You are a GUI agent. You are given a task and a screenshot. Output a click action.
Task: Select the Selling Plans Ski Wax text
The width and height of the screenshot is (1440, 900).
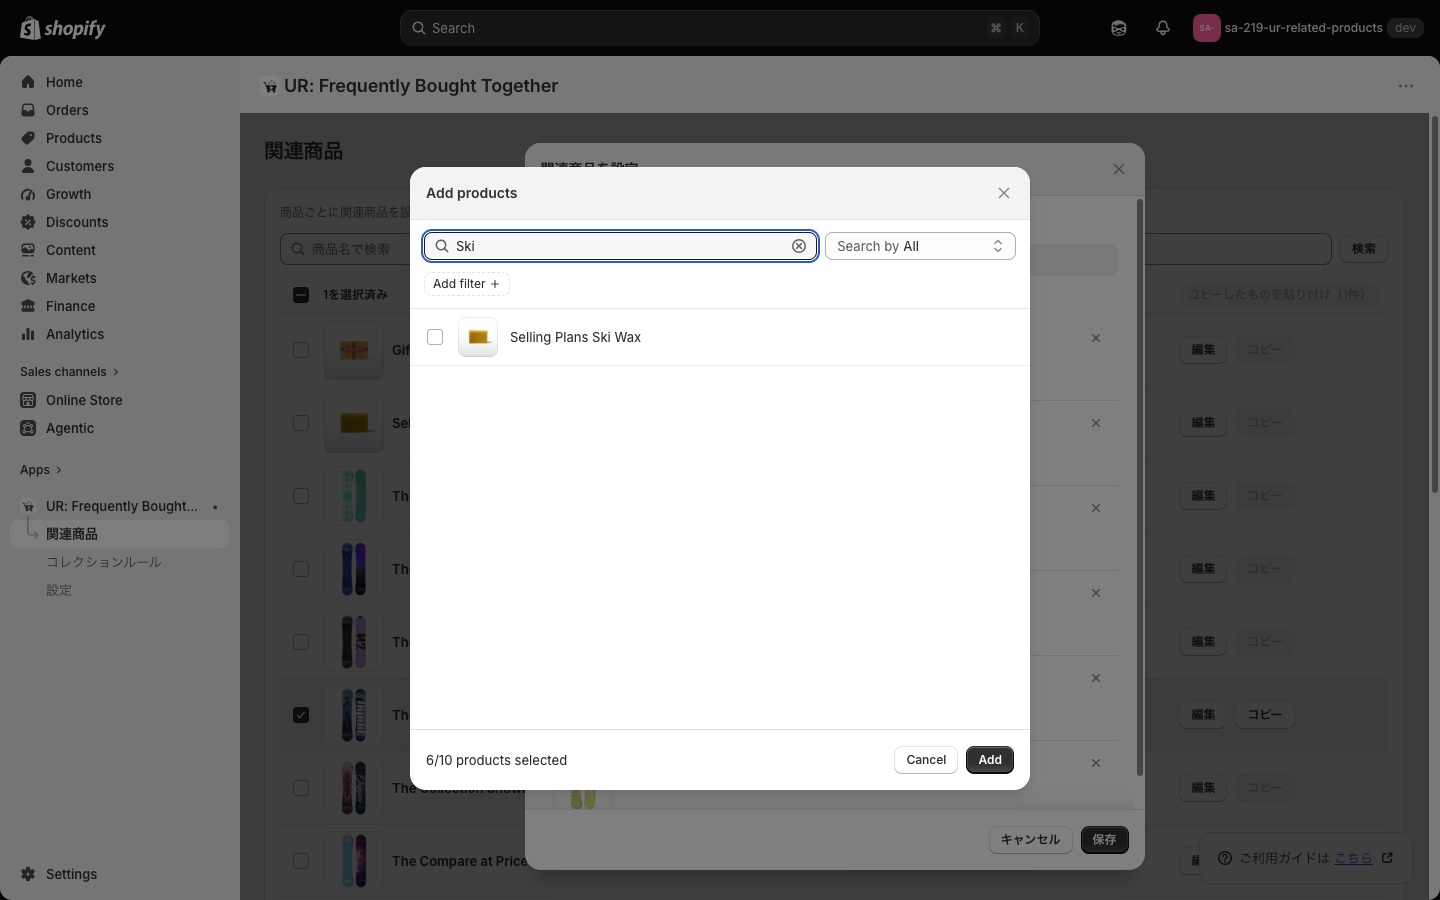[x=575, y=337]
